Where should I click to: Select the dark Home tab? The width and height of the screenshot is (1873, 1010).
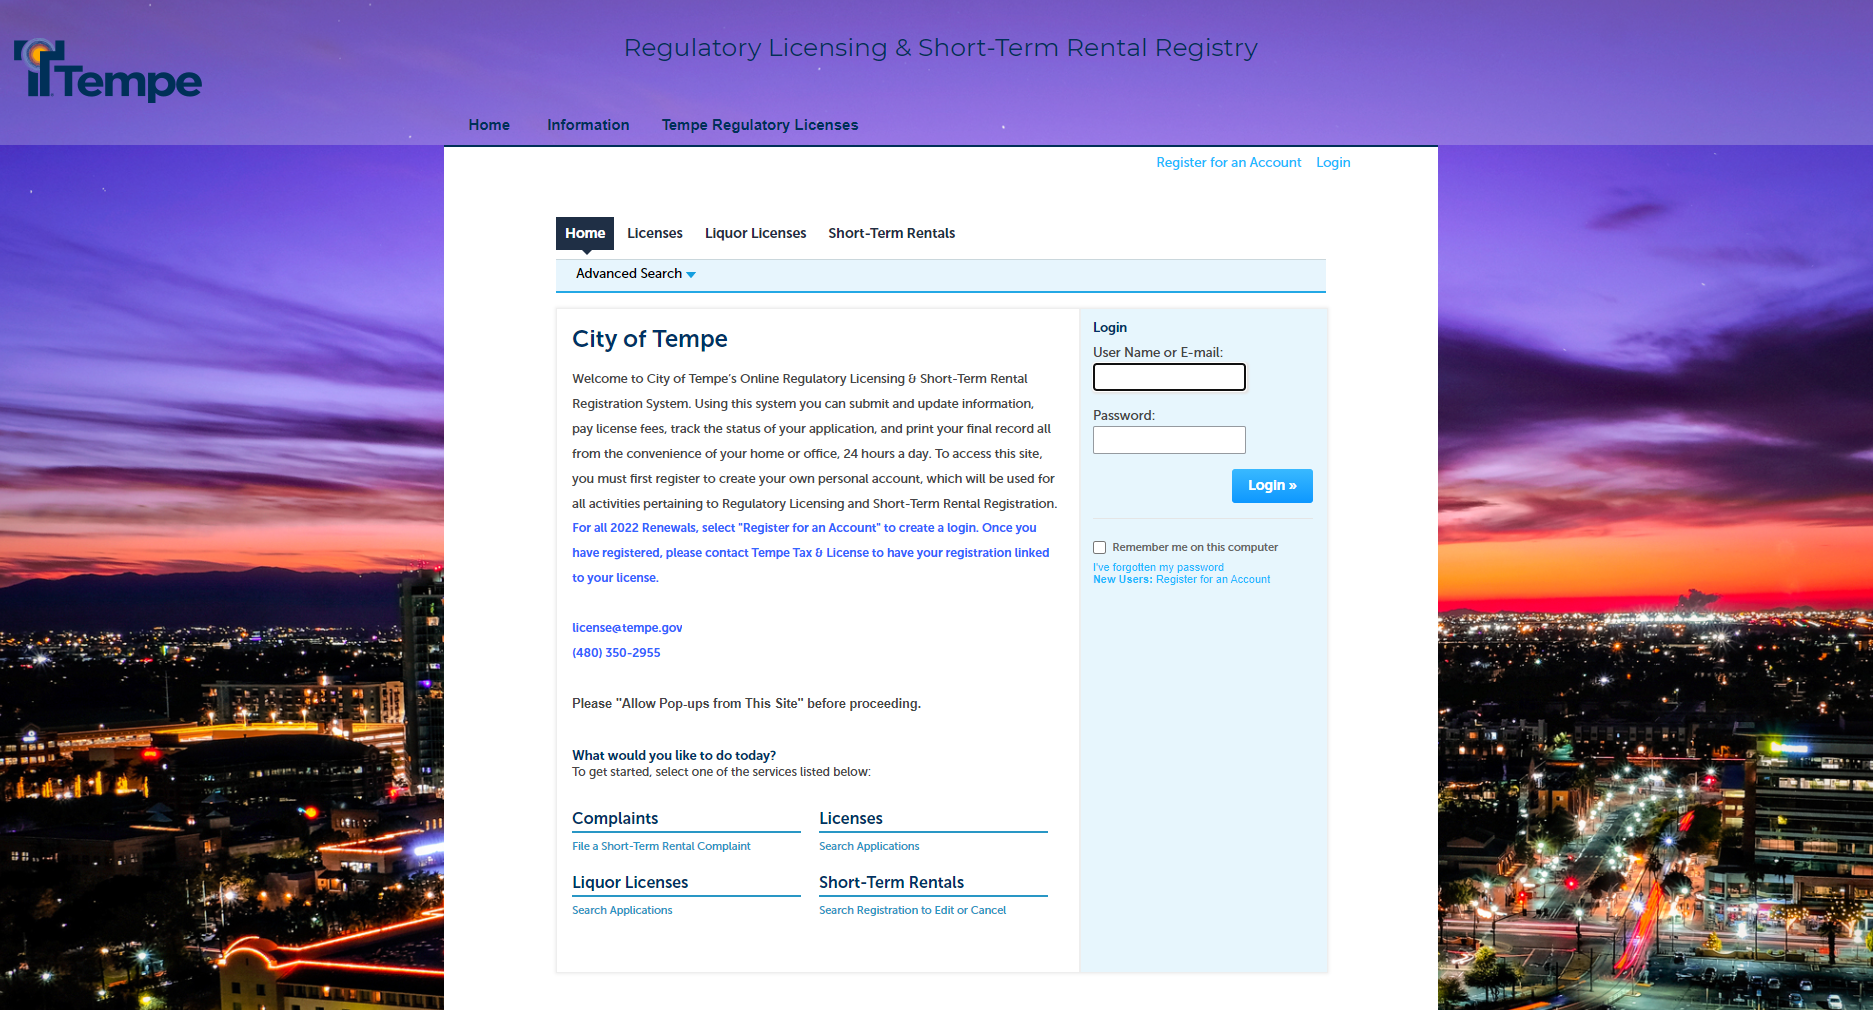pyautogui.click(x=585, y=233)
